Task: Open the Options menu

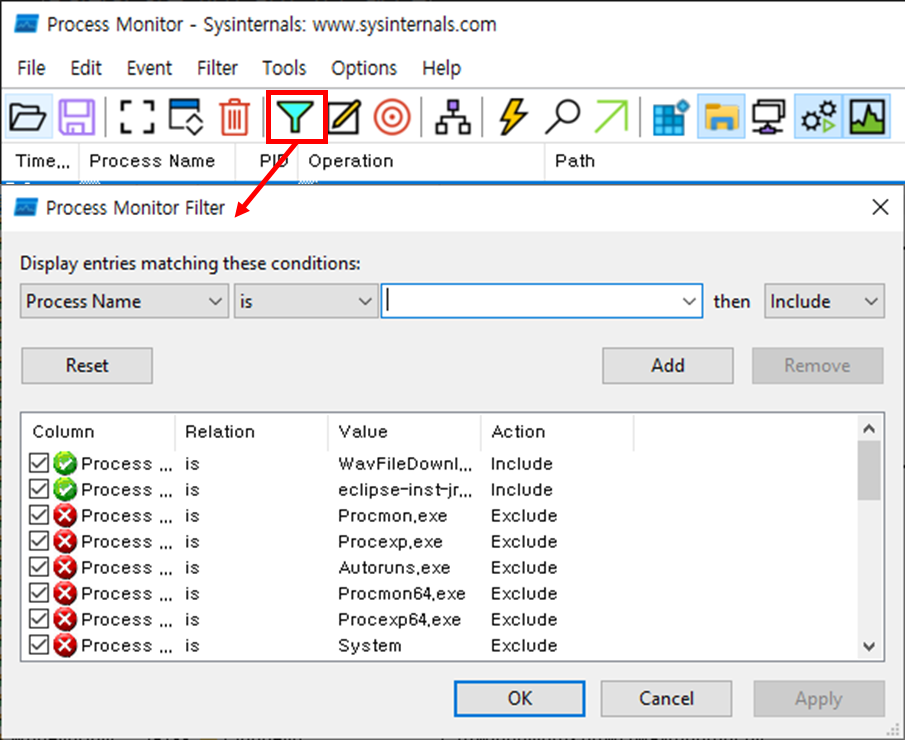Action: 364,68
